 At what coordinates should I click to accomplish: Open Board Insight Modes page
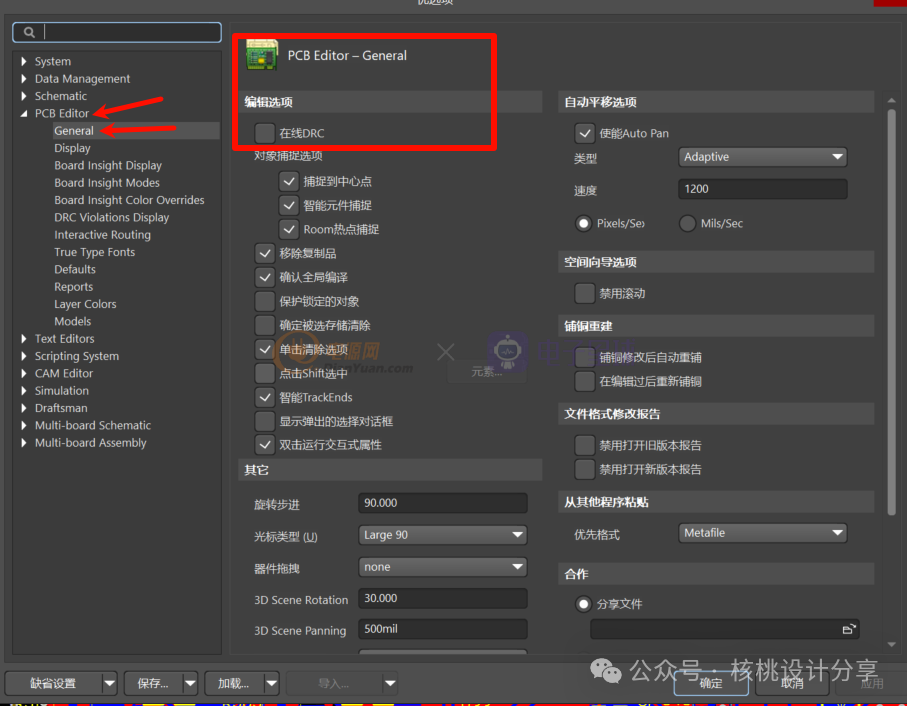point(107,183)
